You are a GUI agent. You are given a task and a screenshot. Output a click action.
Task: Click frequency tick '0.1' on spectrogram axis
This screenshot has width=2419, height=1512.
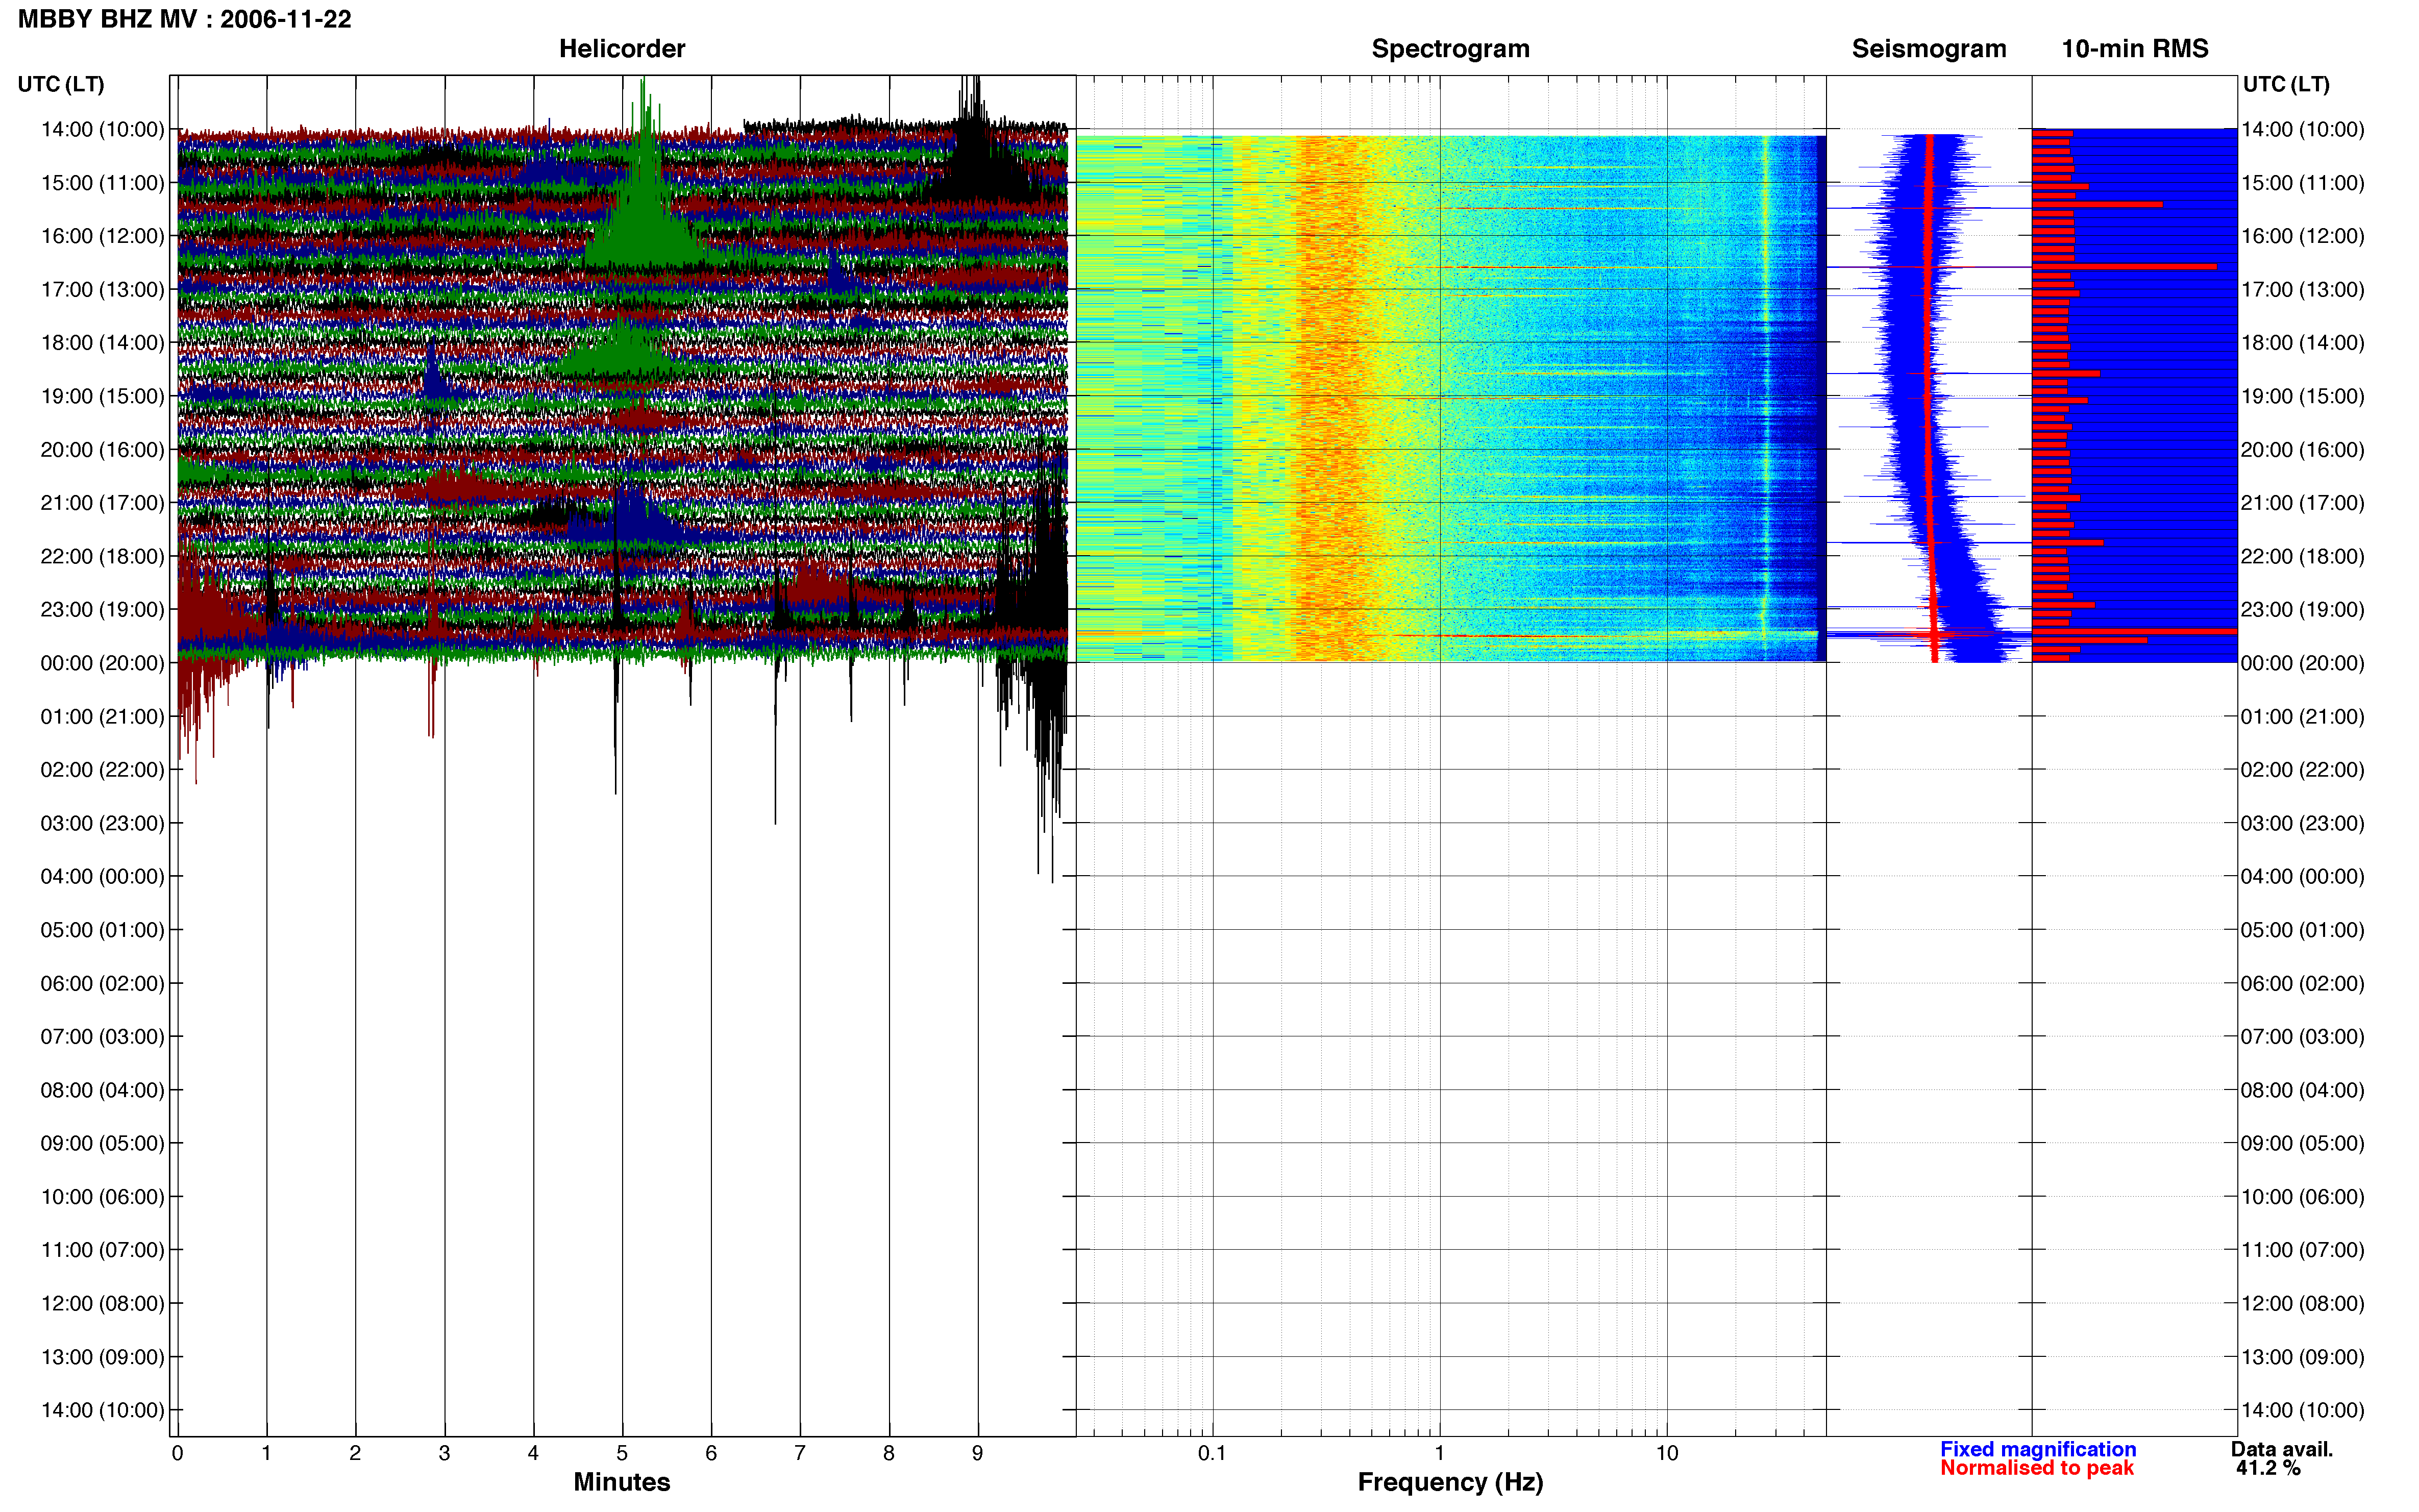1212,1453
